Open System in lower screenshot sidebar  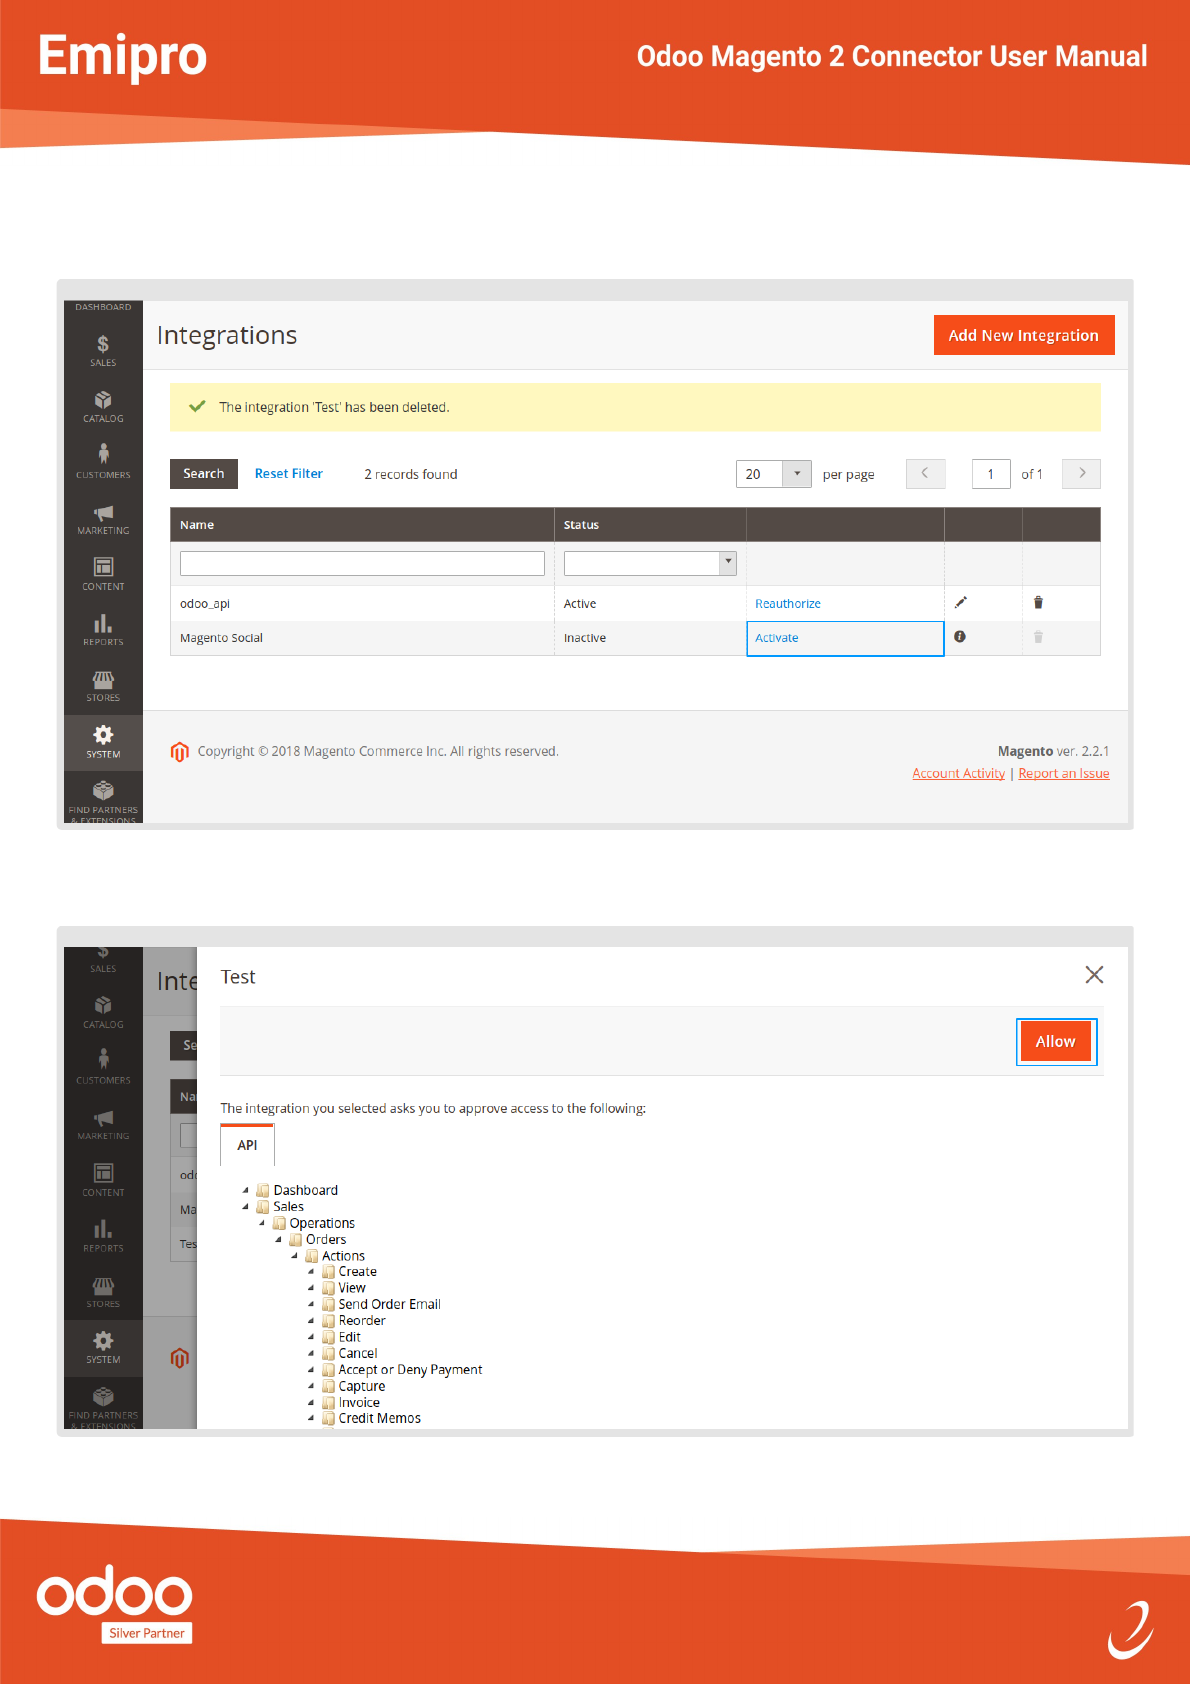103,1348
